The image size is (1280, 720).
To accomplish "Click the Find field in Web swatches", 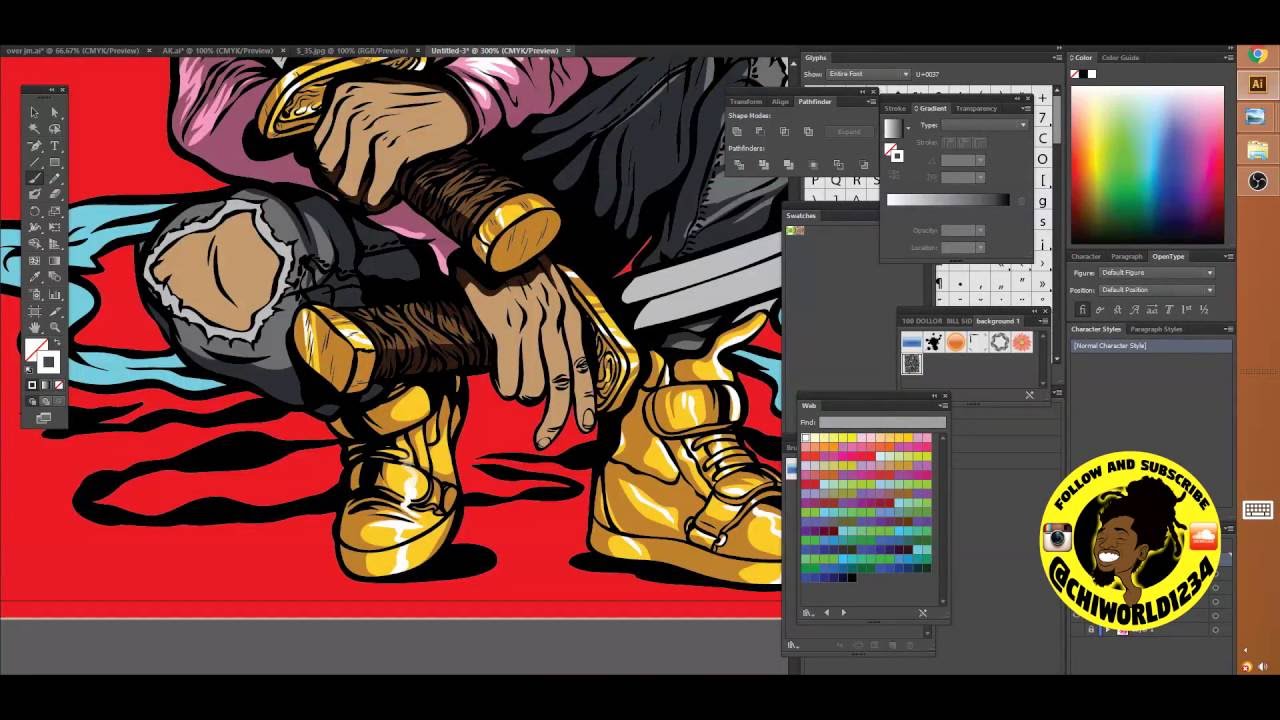I will 882,422.
